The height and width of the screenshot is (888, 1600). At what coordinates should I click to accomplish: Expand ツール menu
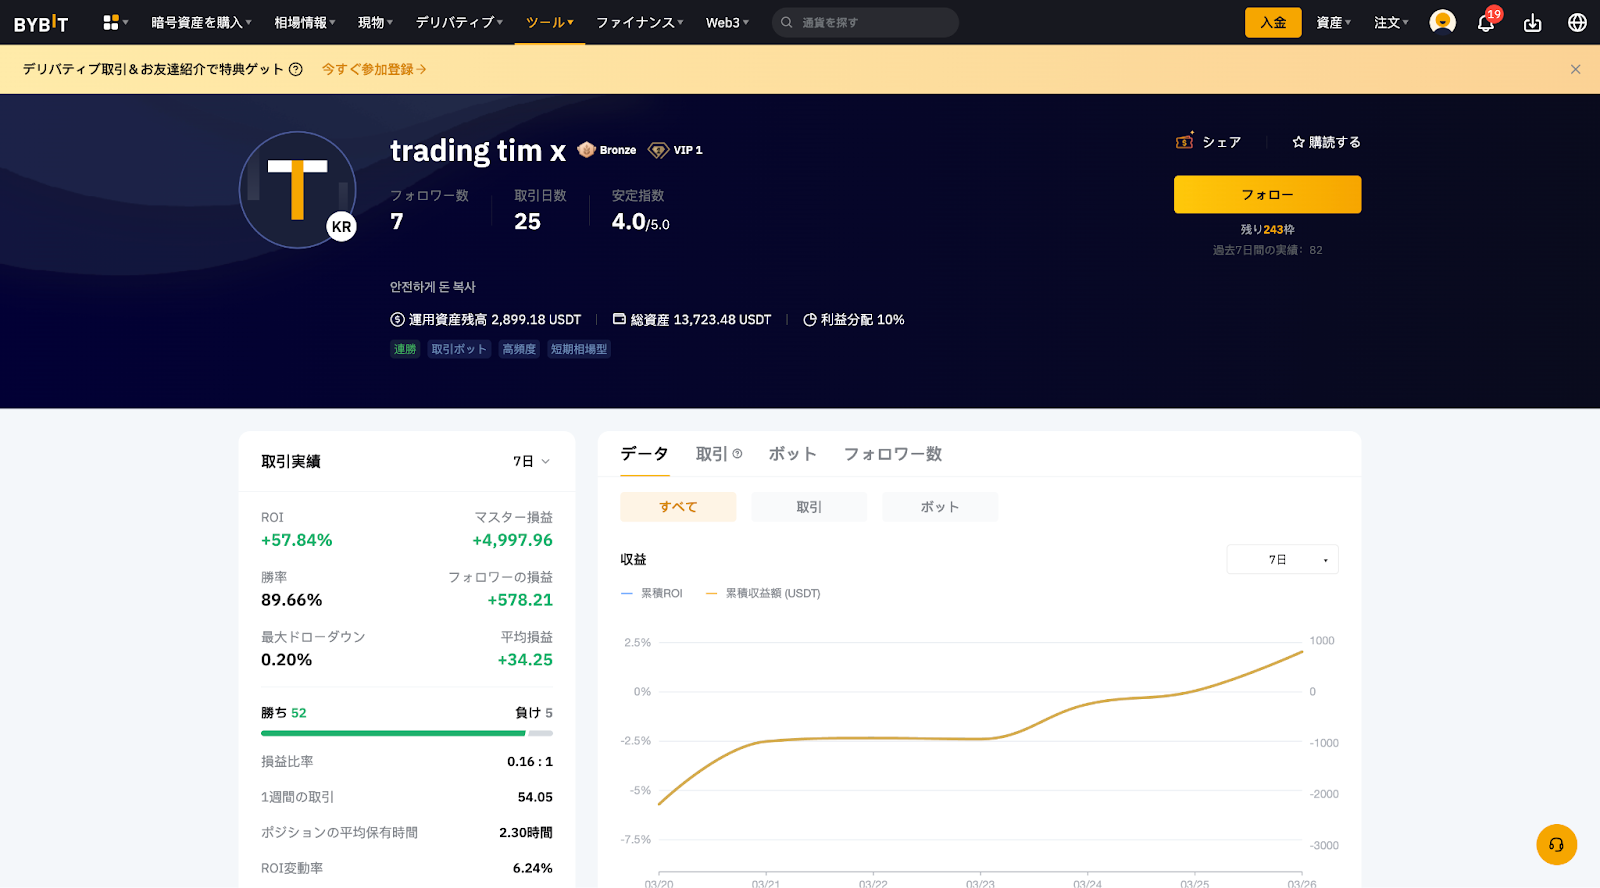549,22
